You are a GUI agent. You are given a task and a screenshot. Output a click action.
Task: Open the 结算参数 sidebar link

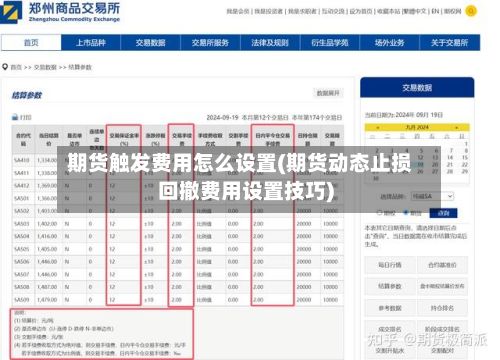pos(390,286)
